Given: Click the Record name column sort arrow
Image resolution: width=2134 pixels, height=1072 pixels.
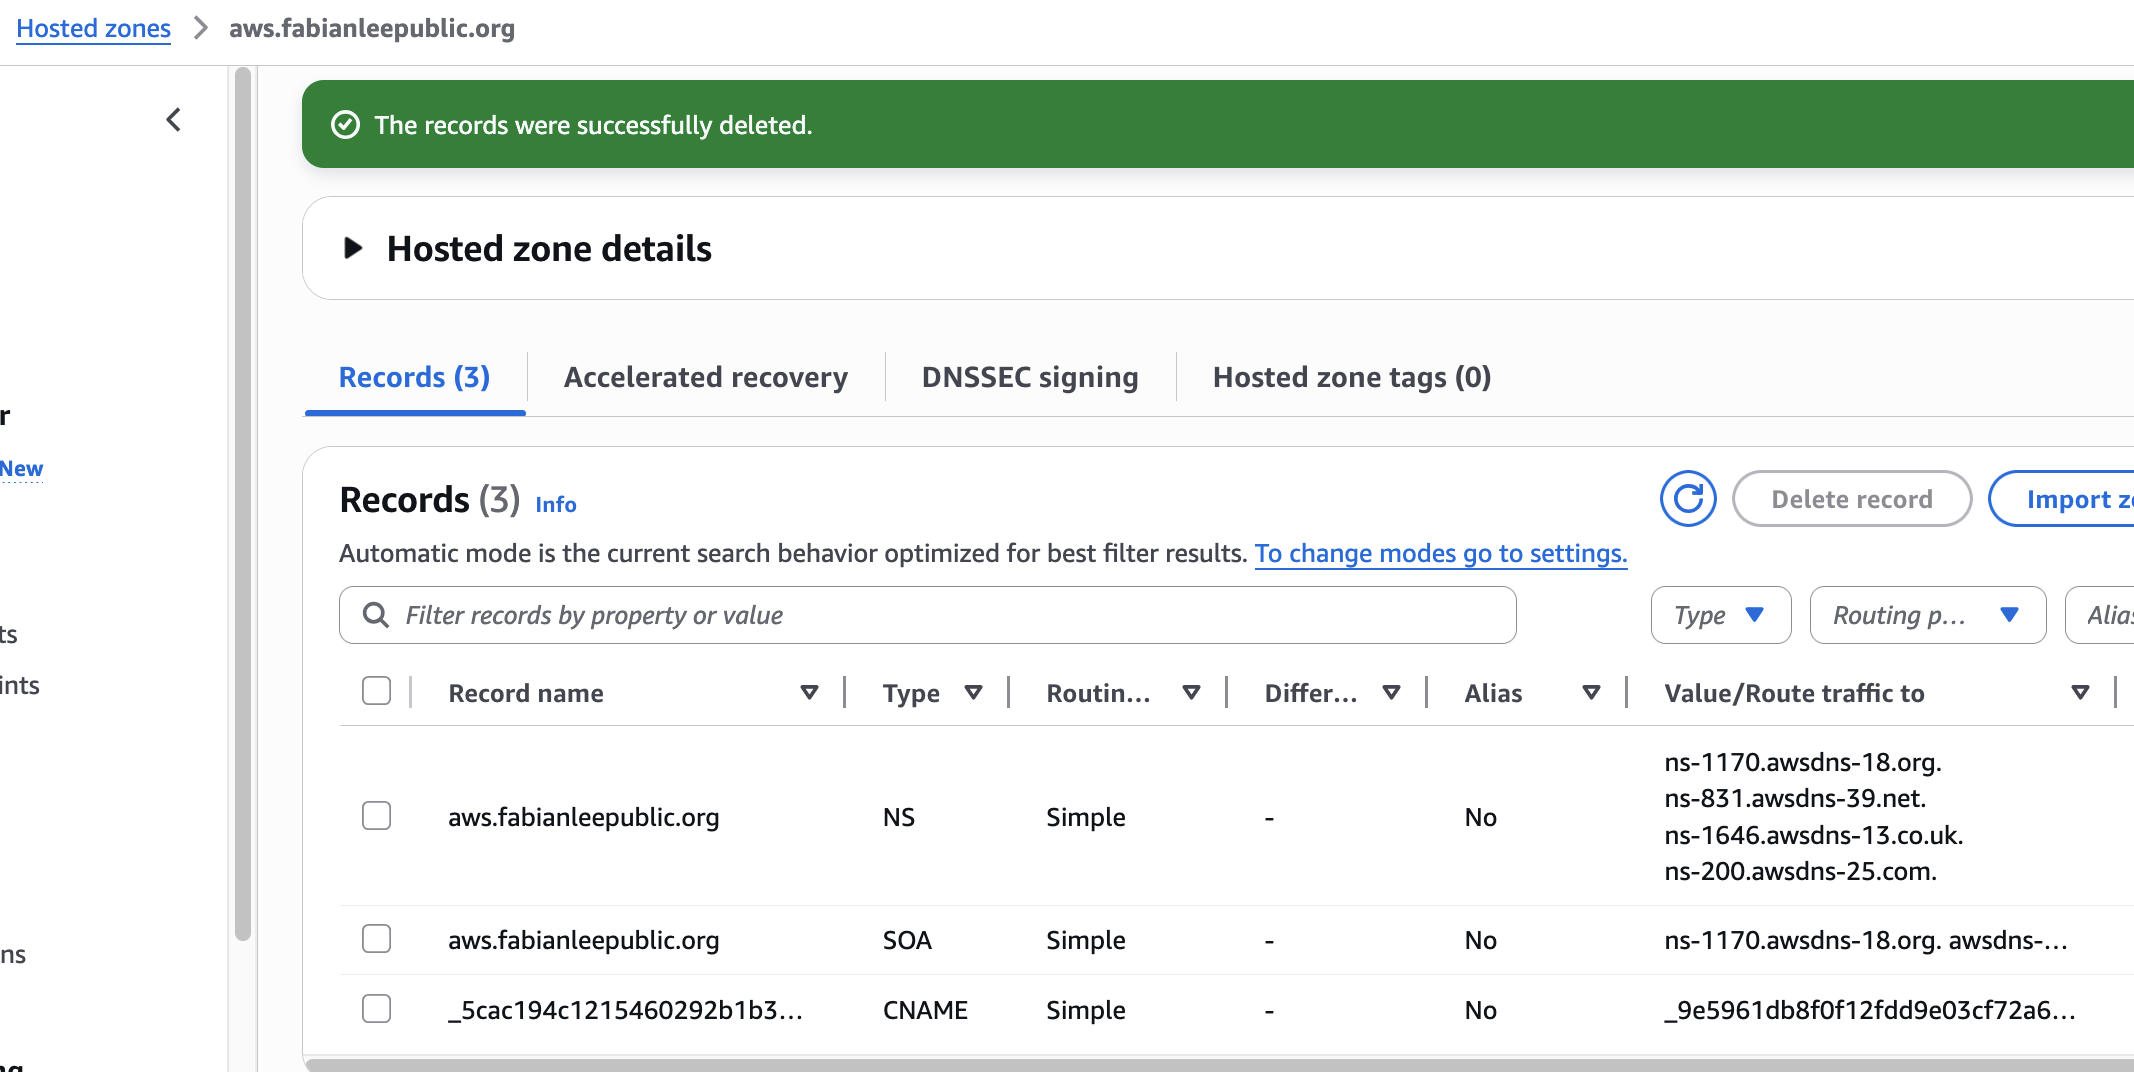Looking at the screenshot, I should 809,692.
